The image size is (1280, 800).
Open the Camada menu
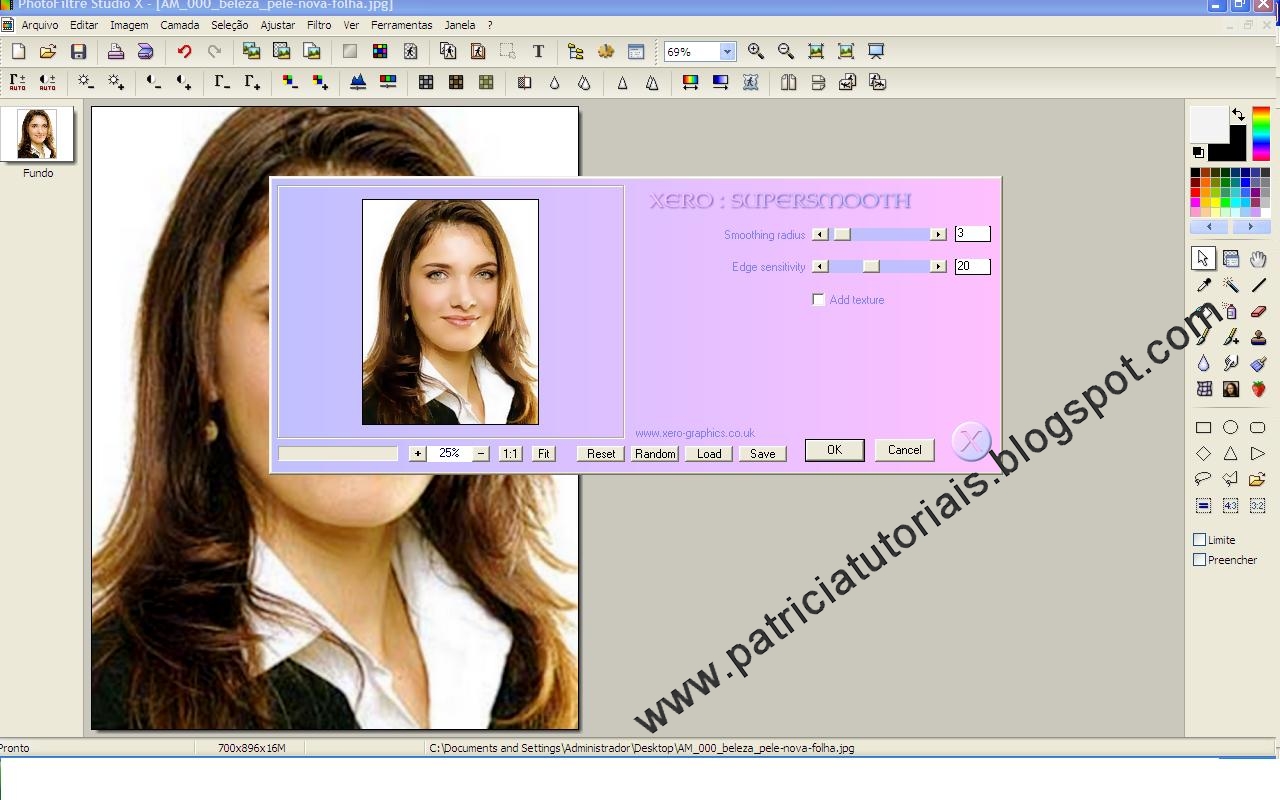click(x=180, y=25)
